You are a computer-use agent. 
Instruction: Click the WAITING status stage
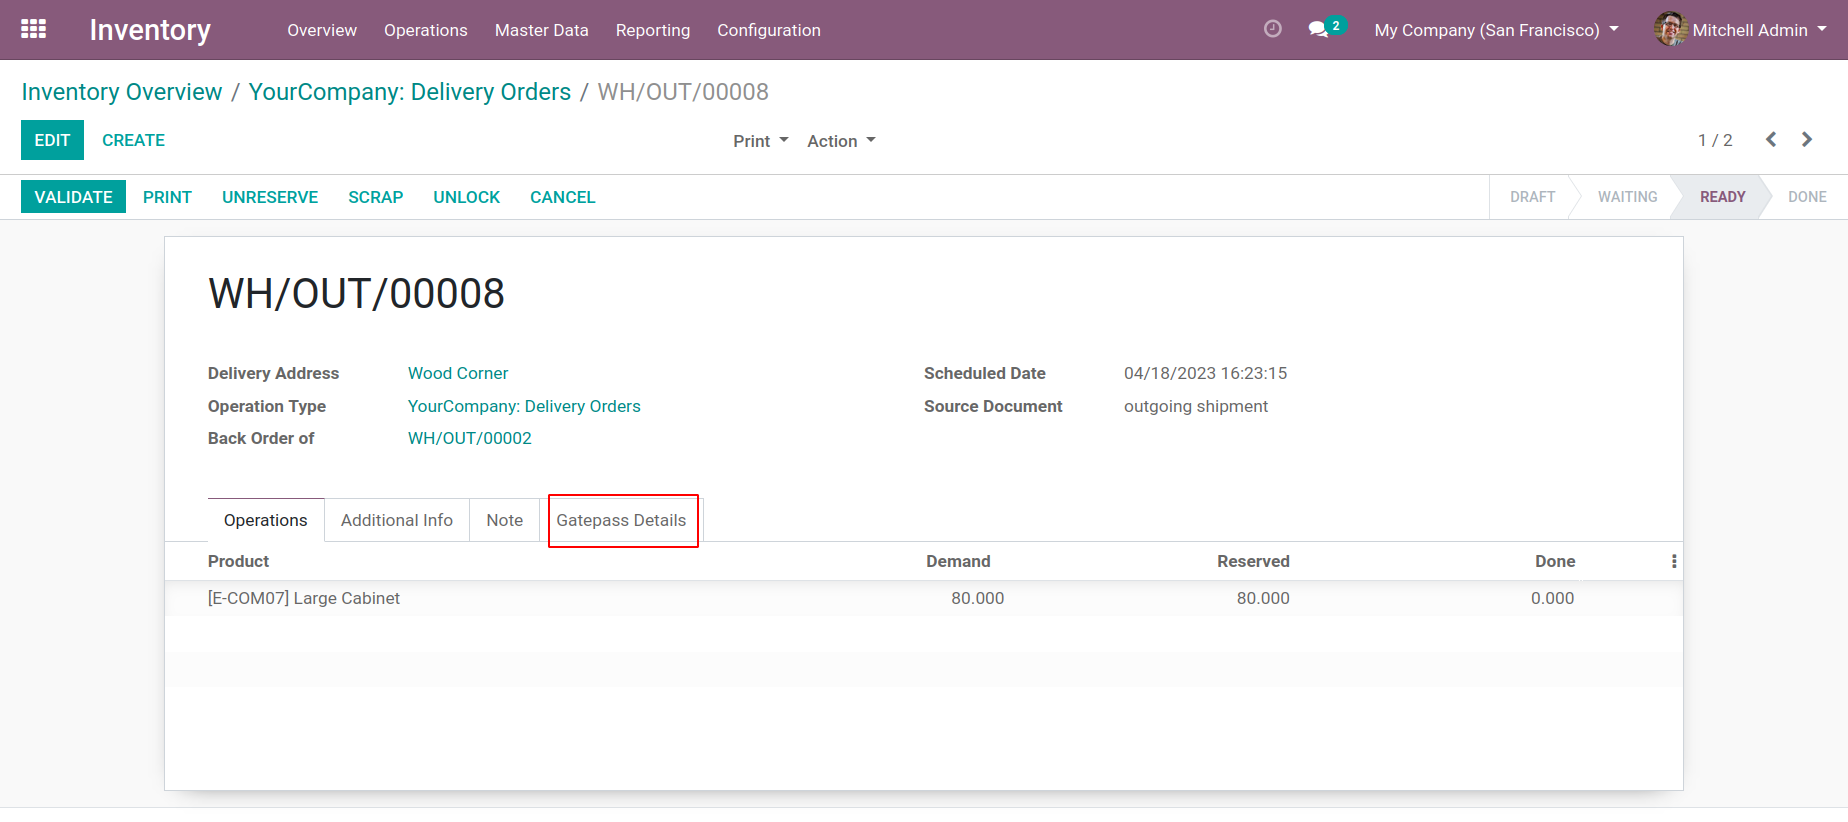pos(1627,197)
